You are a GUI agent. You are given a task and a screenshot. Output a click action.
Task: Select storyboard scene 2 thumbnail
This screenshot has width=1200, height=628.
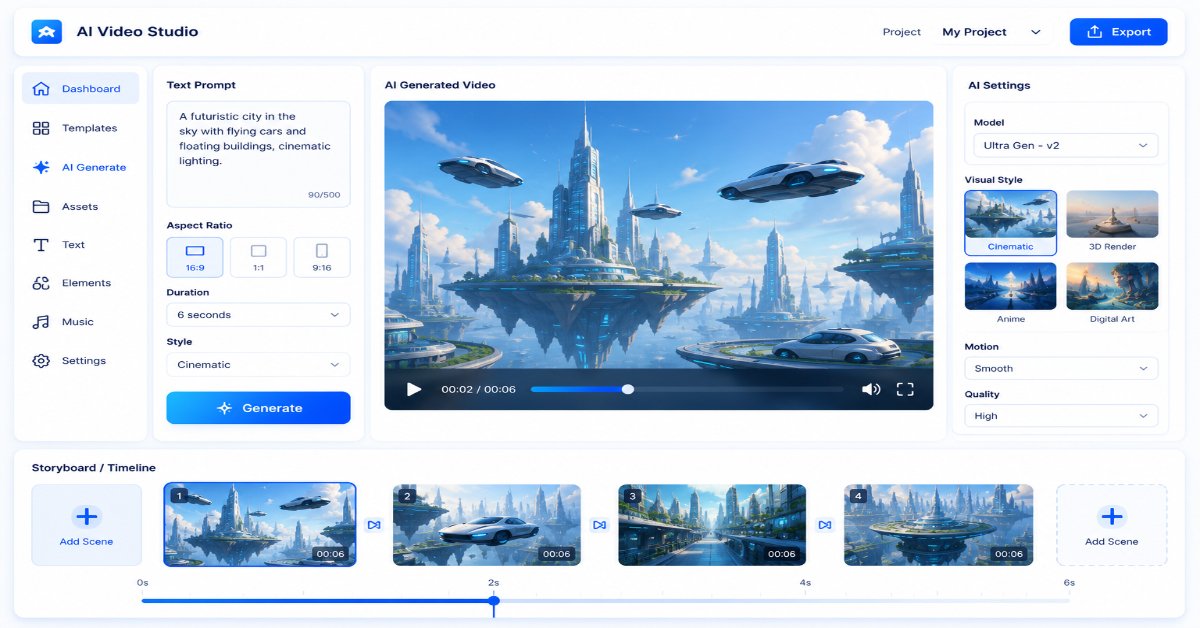point(487,525)
